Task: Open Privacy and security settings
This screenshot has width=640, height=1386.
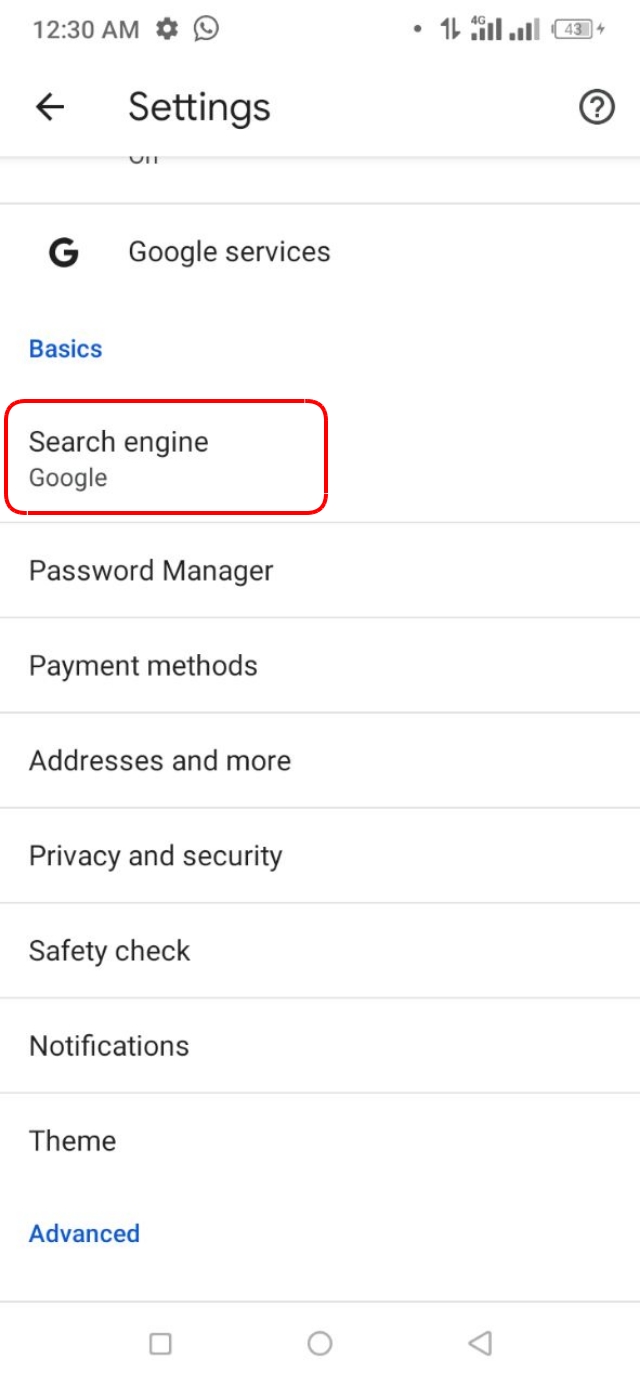Action: (155, 855)
